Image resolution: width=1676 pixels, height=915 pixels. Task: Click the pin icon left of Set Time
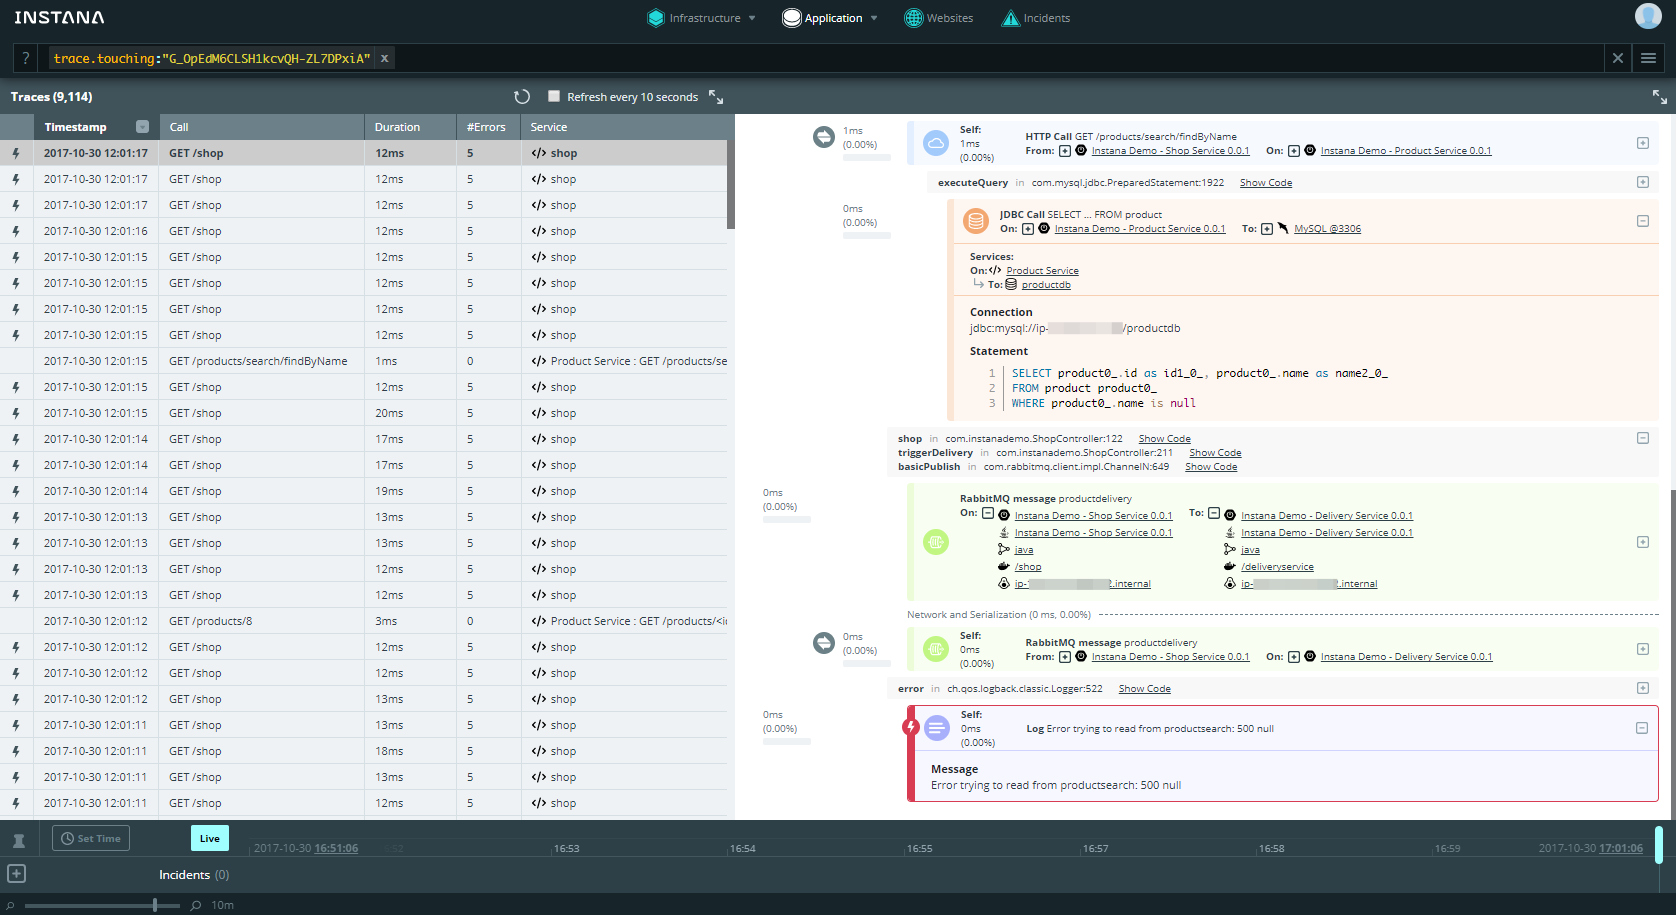[18, 840]
